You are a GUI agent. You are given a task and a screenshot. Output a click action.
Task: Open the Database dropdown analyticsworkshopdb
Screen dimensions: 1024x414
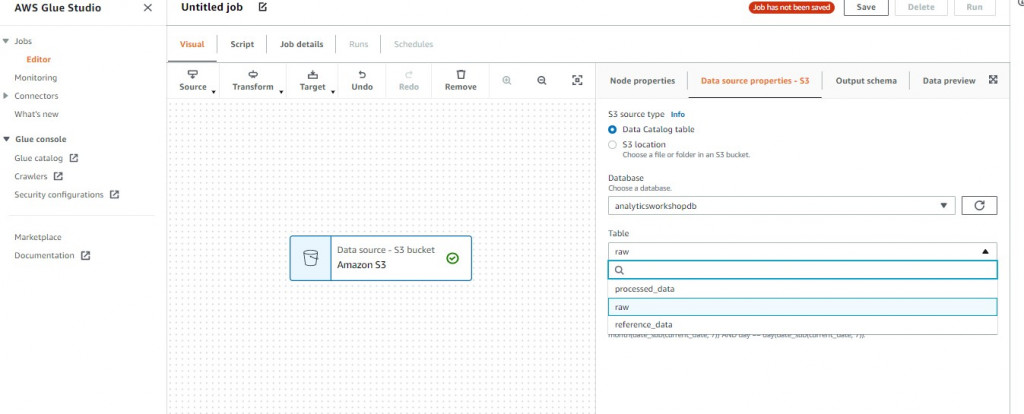click(x=782, y=205)
